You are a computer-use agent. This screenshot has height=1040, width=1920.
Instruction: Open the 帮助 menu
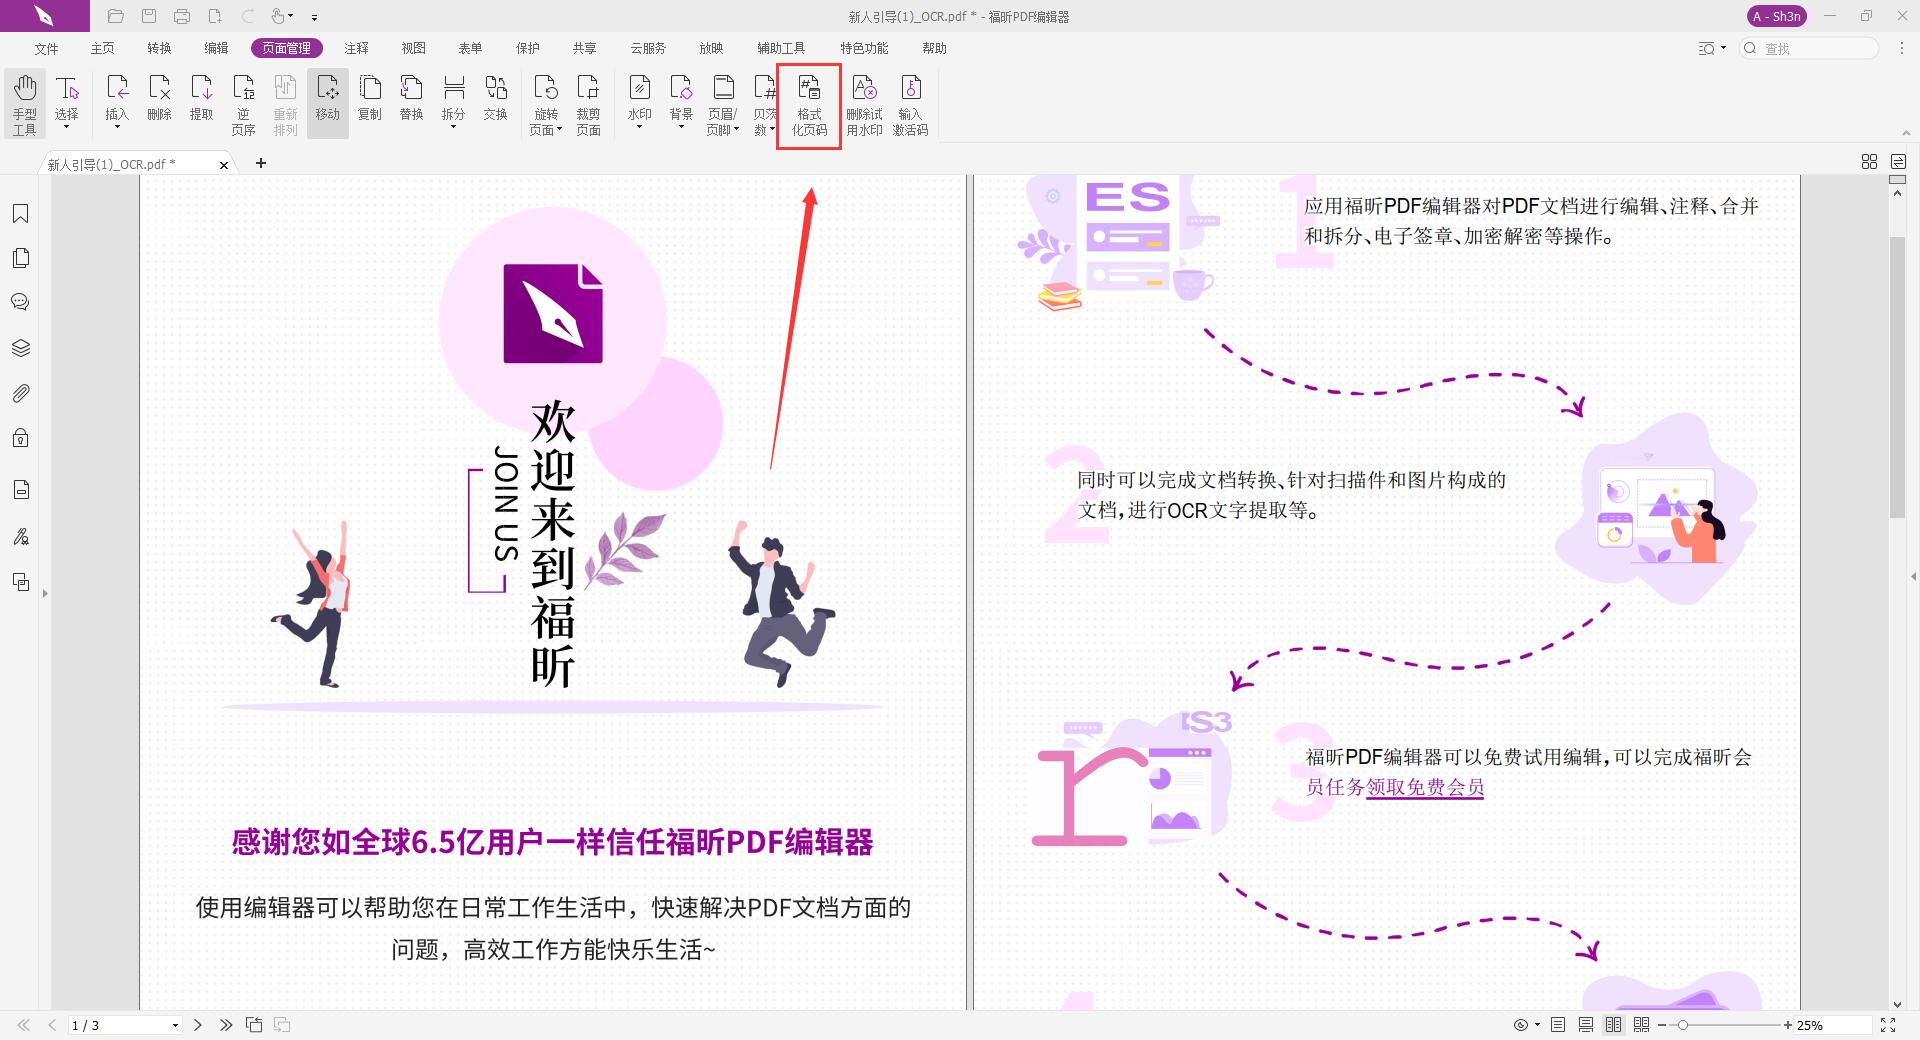pyautogui.click(x=934, y=47)
